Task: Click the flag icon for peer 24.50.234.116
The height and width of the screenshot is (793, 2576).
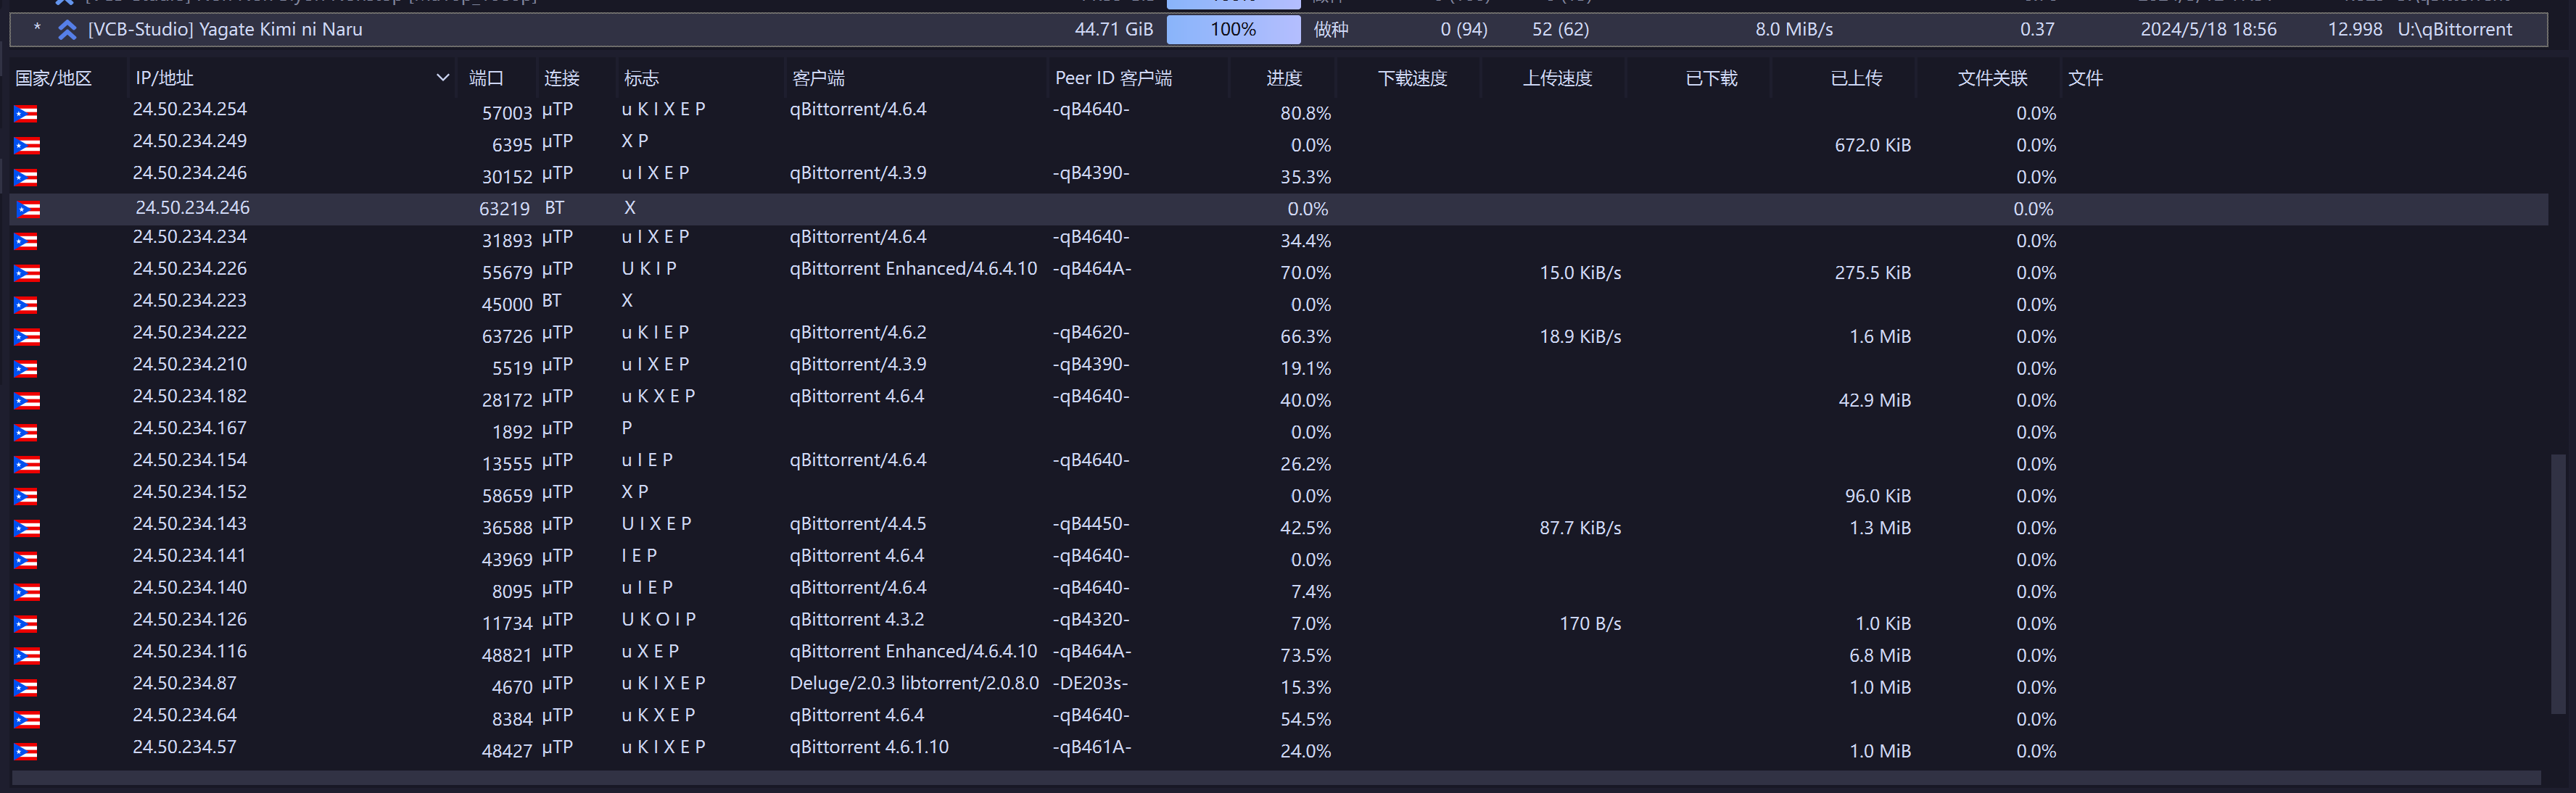Action: tap(26, 657)
